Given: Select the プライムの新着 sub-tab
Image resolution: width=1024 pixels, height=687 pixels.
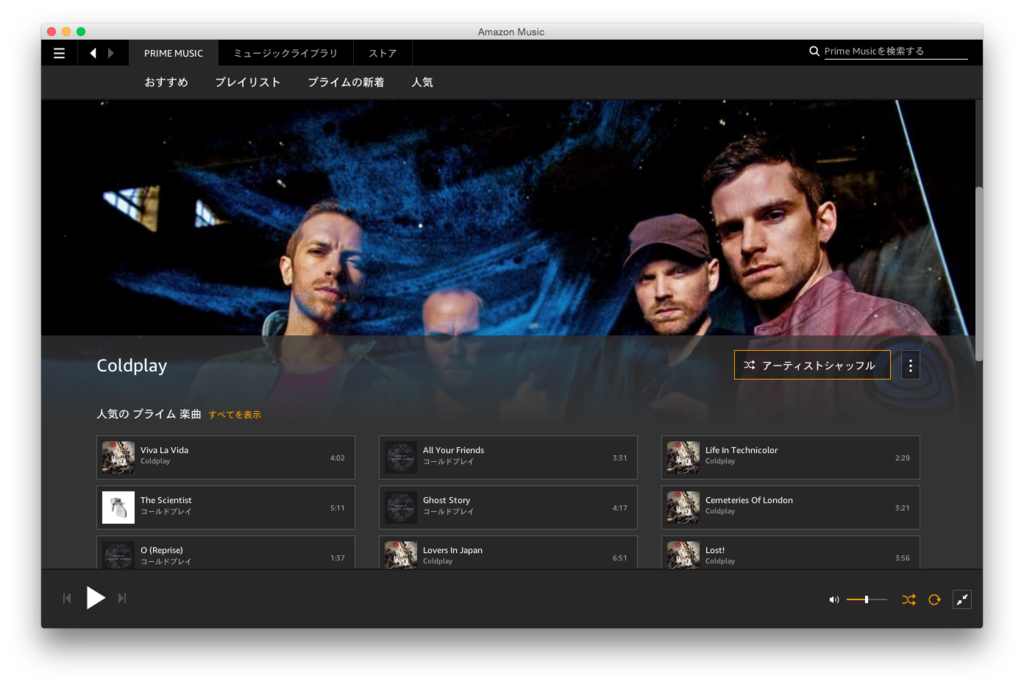Looking at the screenshot, I should 345,82.
